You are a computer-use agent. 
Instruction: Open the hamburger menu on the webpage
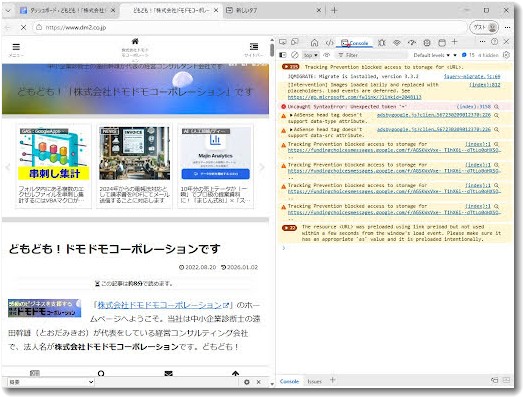[16, 47]
